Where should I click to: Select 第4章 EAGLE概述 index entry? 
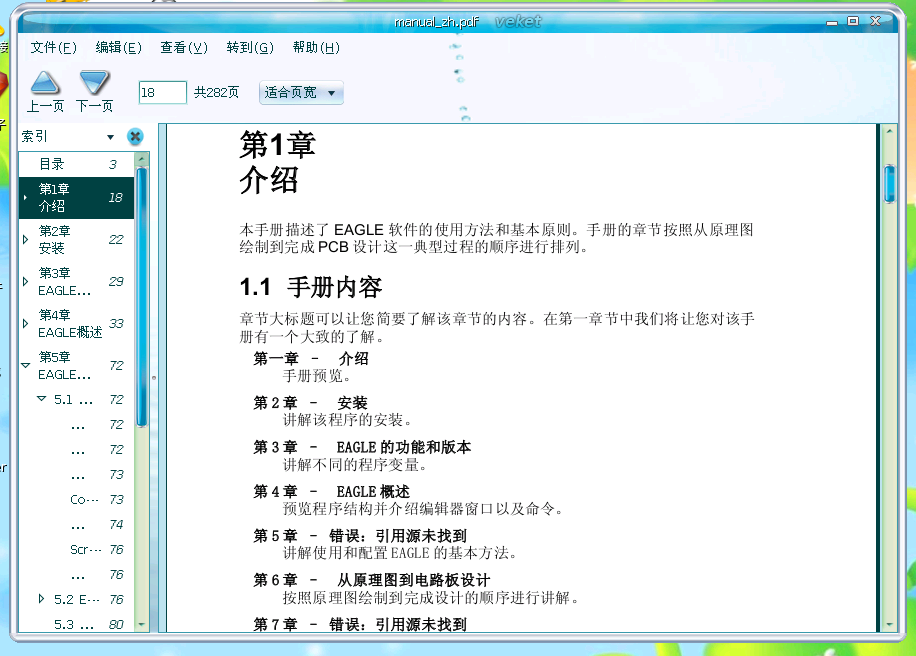click(77, 324)
